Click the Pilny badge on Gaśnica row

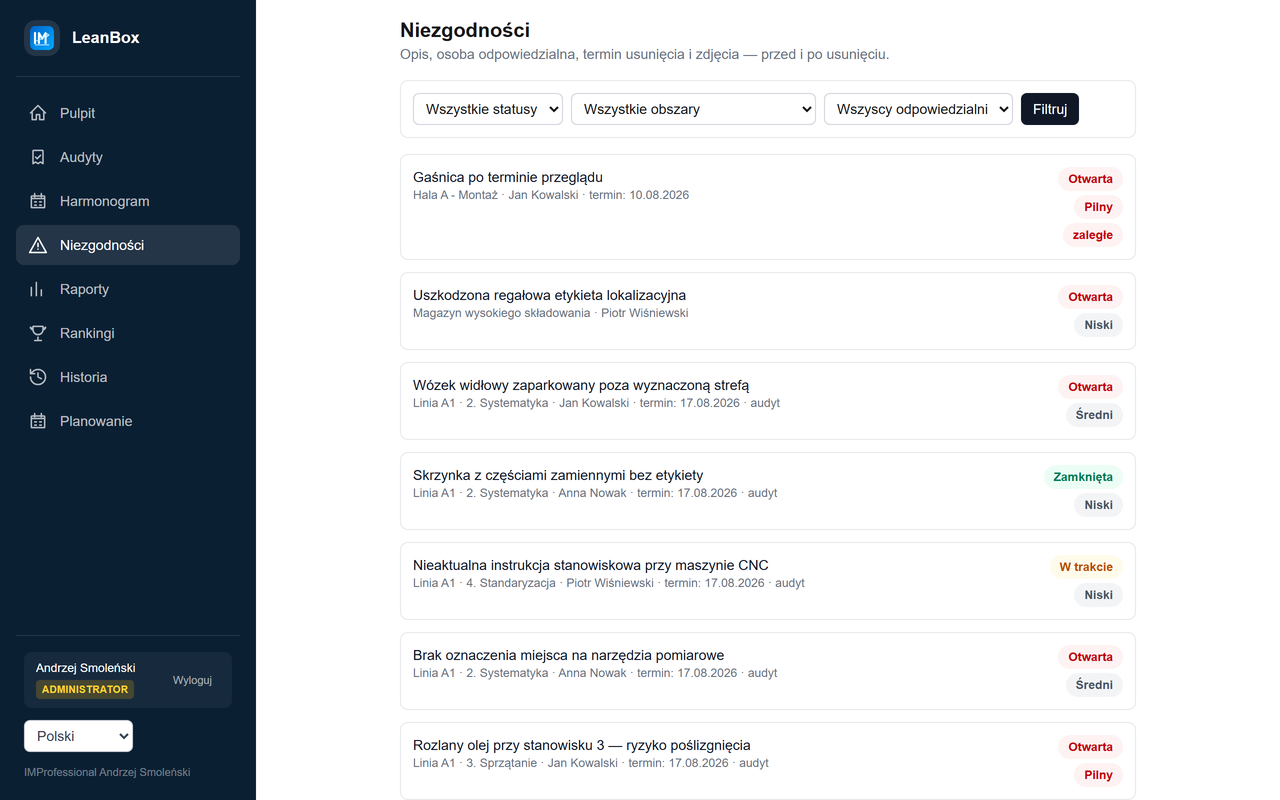(x=1098, y=207)
